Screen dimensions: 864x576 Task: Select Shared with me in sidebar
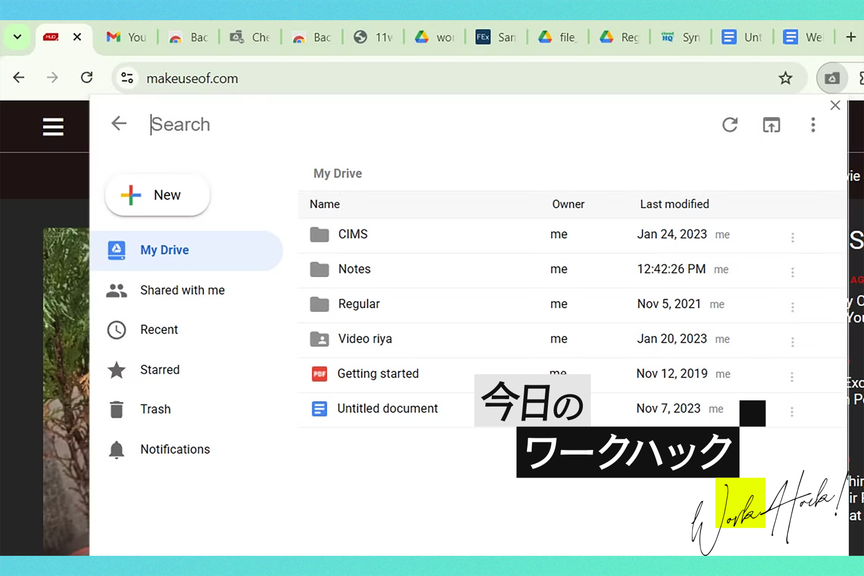pyautogui.click(x=182, y=290)
